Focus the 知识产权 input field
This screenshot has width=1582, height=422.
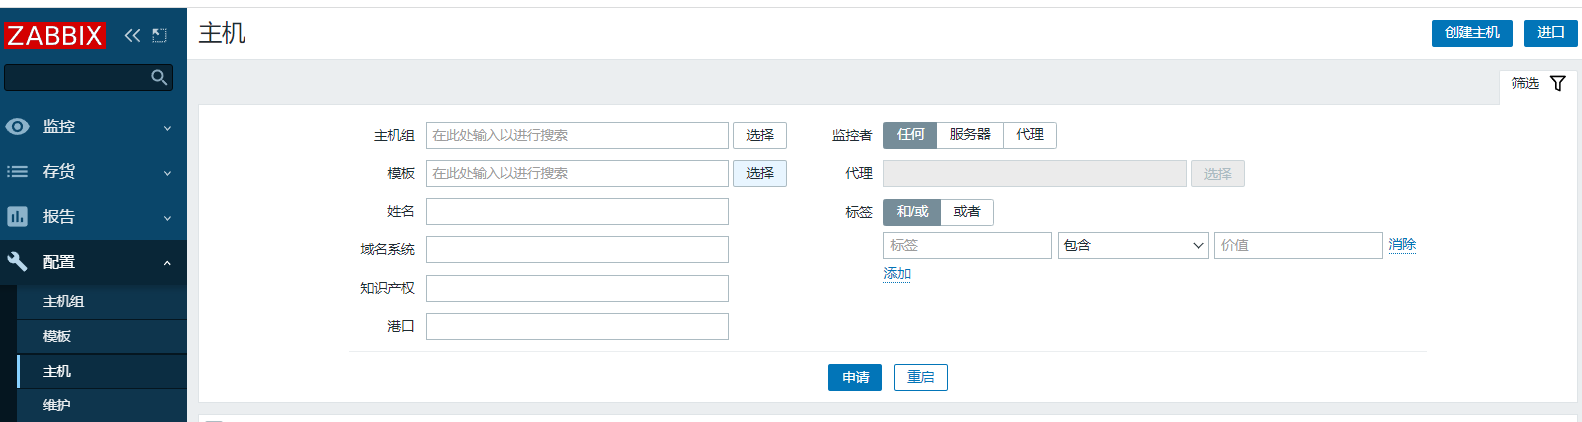[577, 288]
